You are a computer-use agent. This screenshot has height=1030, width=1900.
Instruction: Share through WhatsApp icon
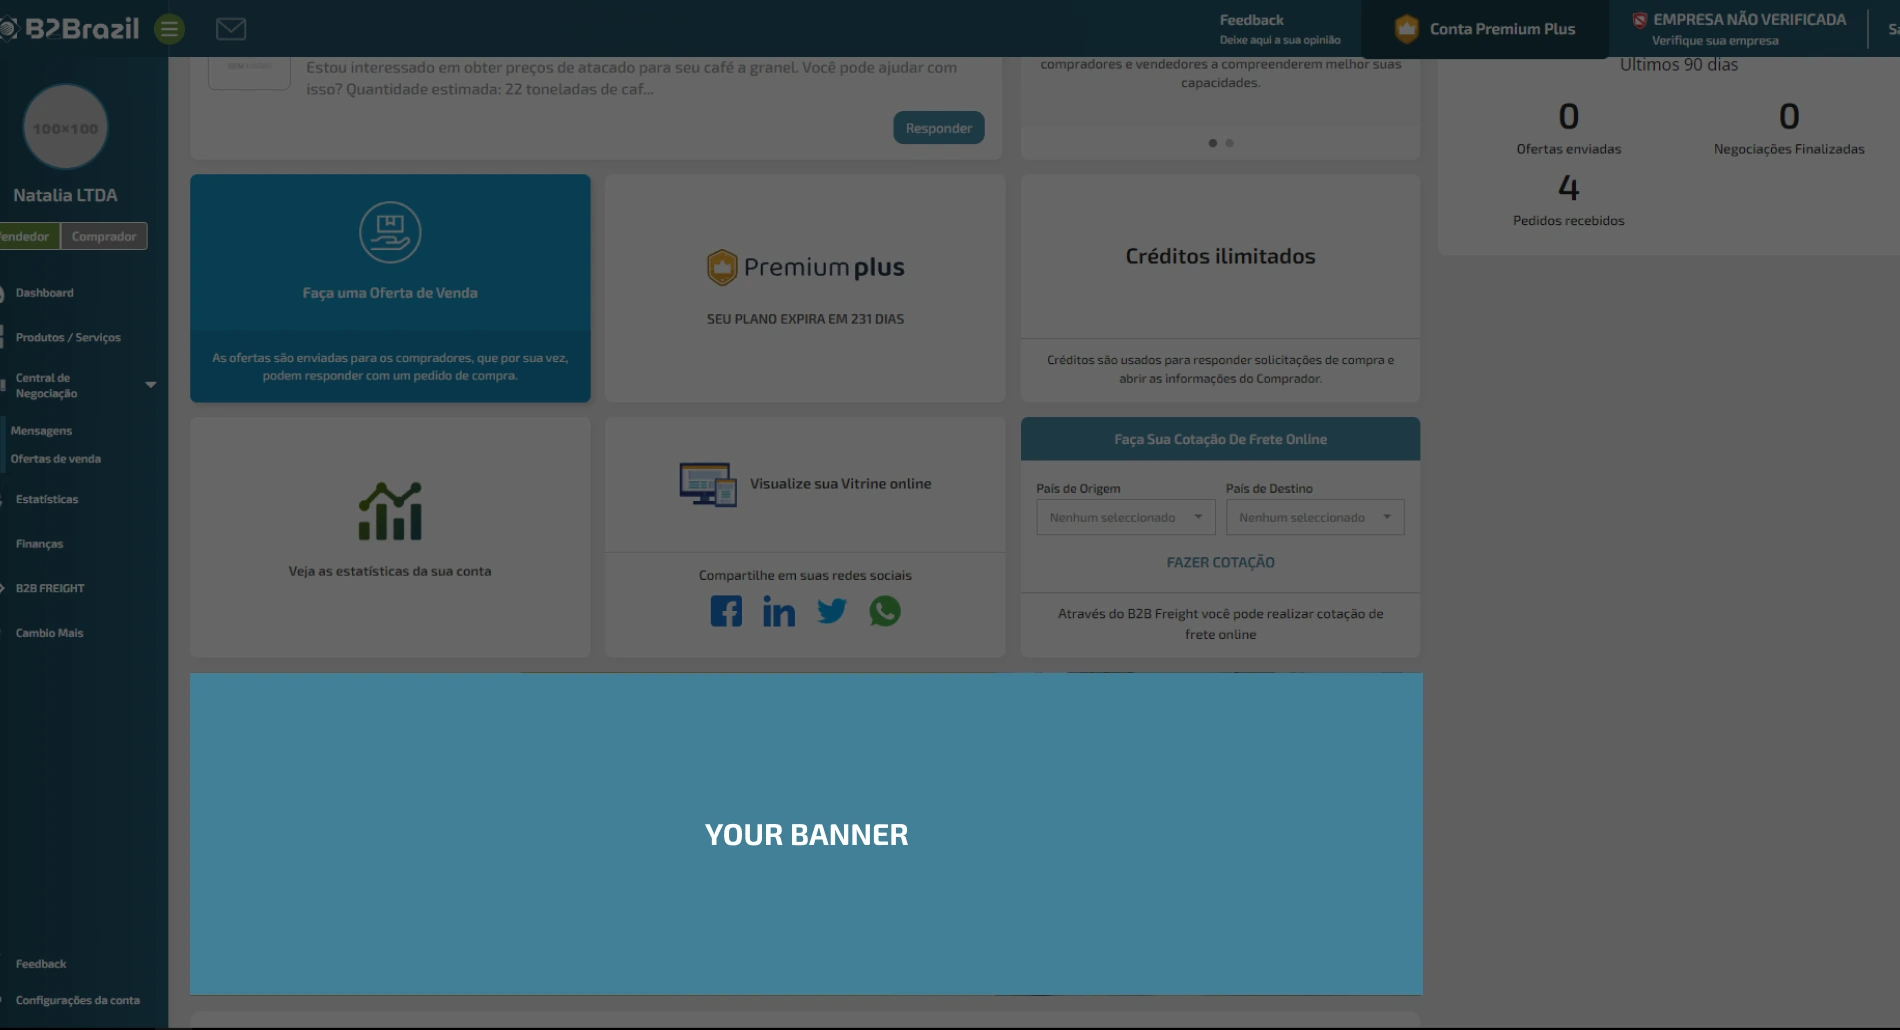[885, 611]
